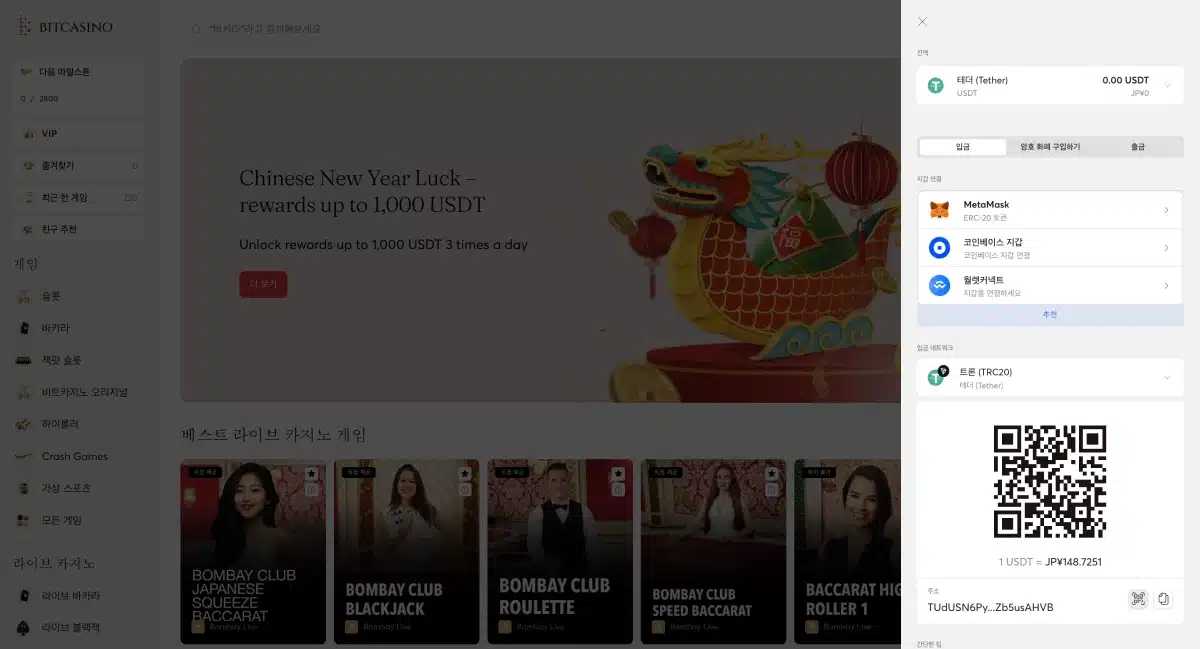The image size is (1200, 649).
Task: Click the Crash Games icon
Action: [x=24, y=456]
